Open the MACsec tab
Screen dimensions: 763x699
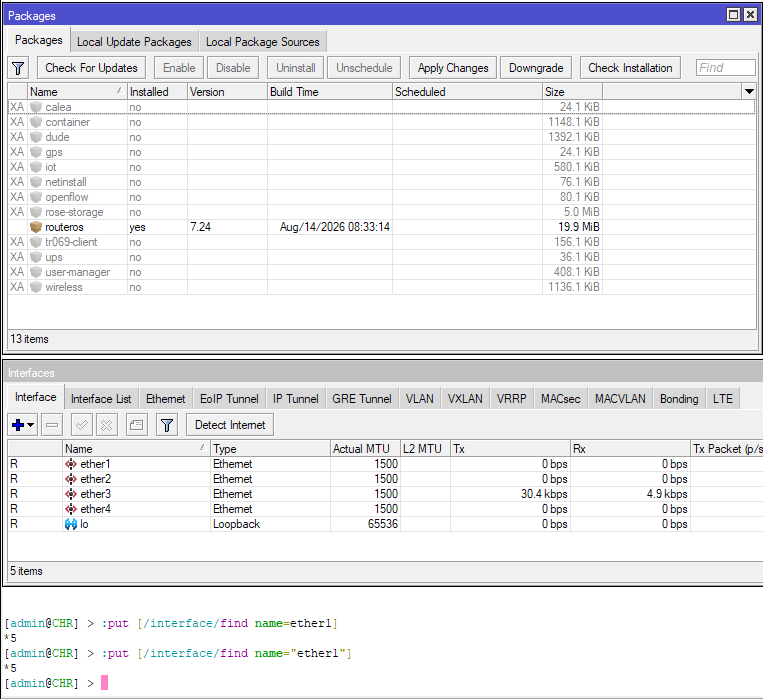pyautogui.click(x=561, y=399)
